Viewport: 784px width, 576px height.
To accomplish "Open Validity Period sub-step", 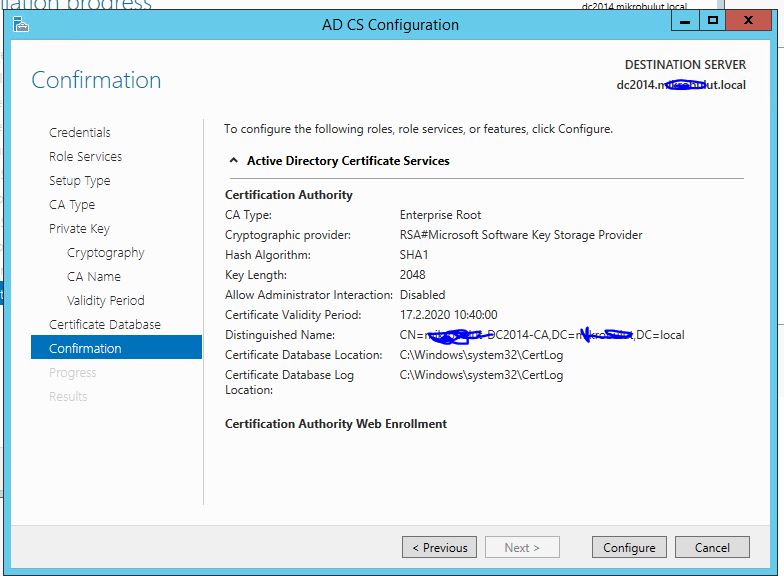I will pyautogui.click(x=106, y=300).
